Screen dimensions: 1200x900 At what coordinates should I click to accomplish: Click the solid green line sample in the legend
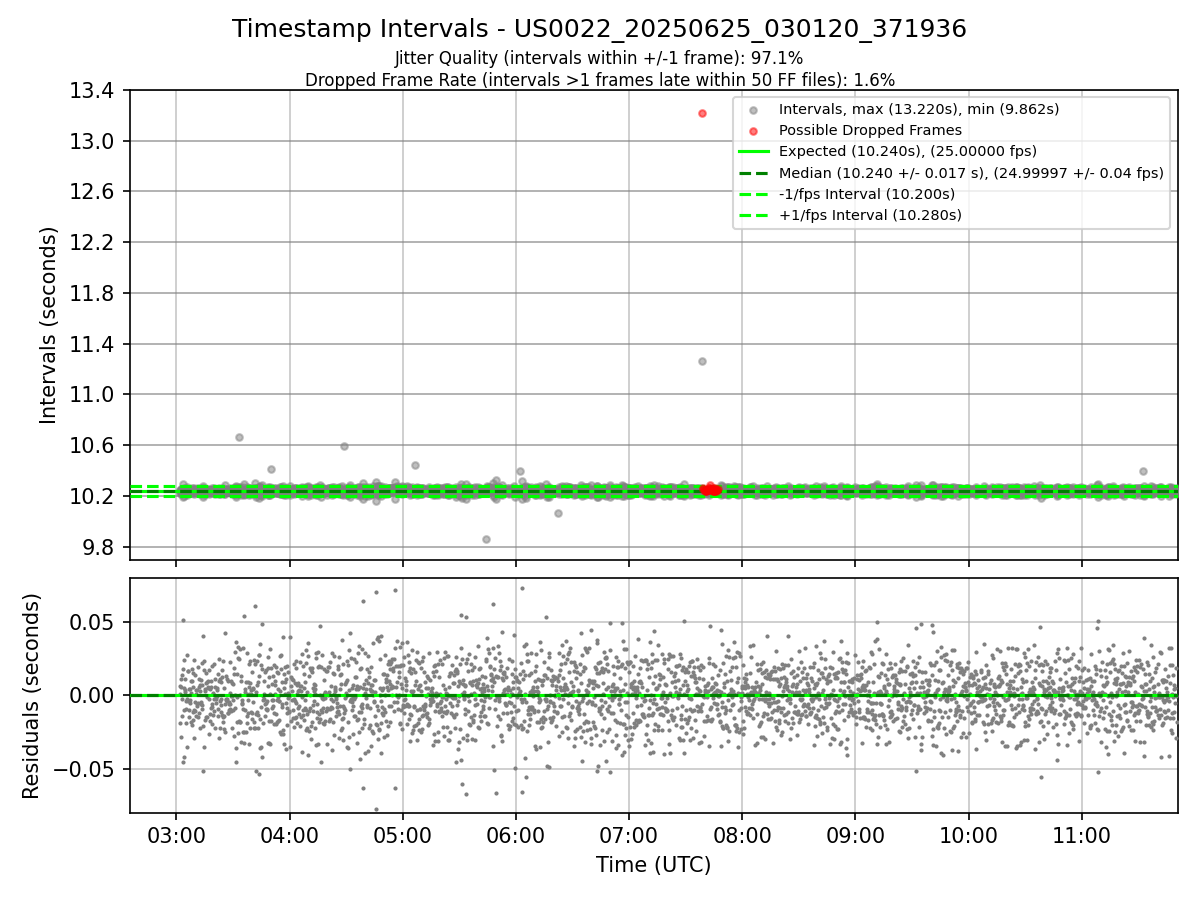pyautogui.click(x=754, y=152)
